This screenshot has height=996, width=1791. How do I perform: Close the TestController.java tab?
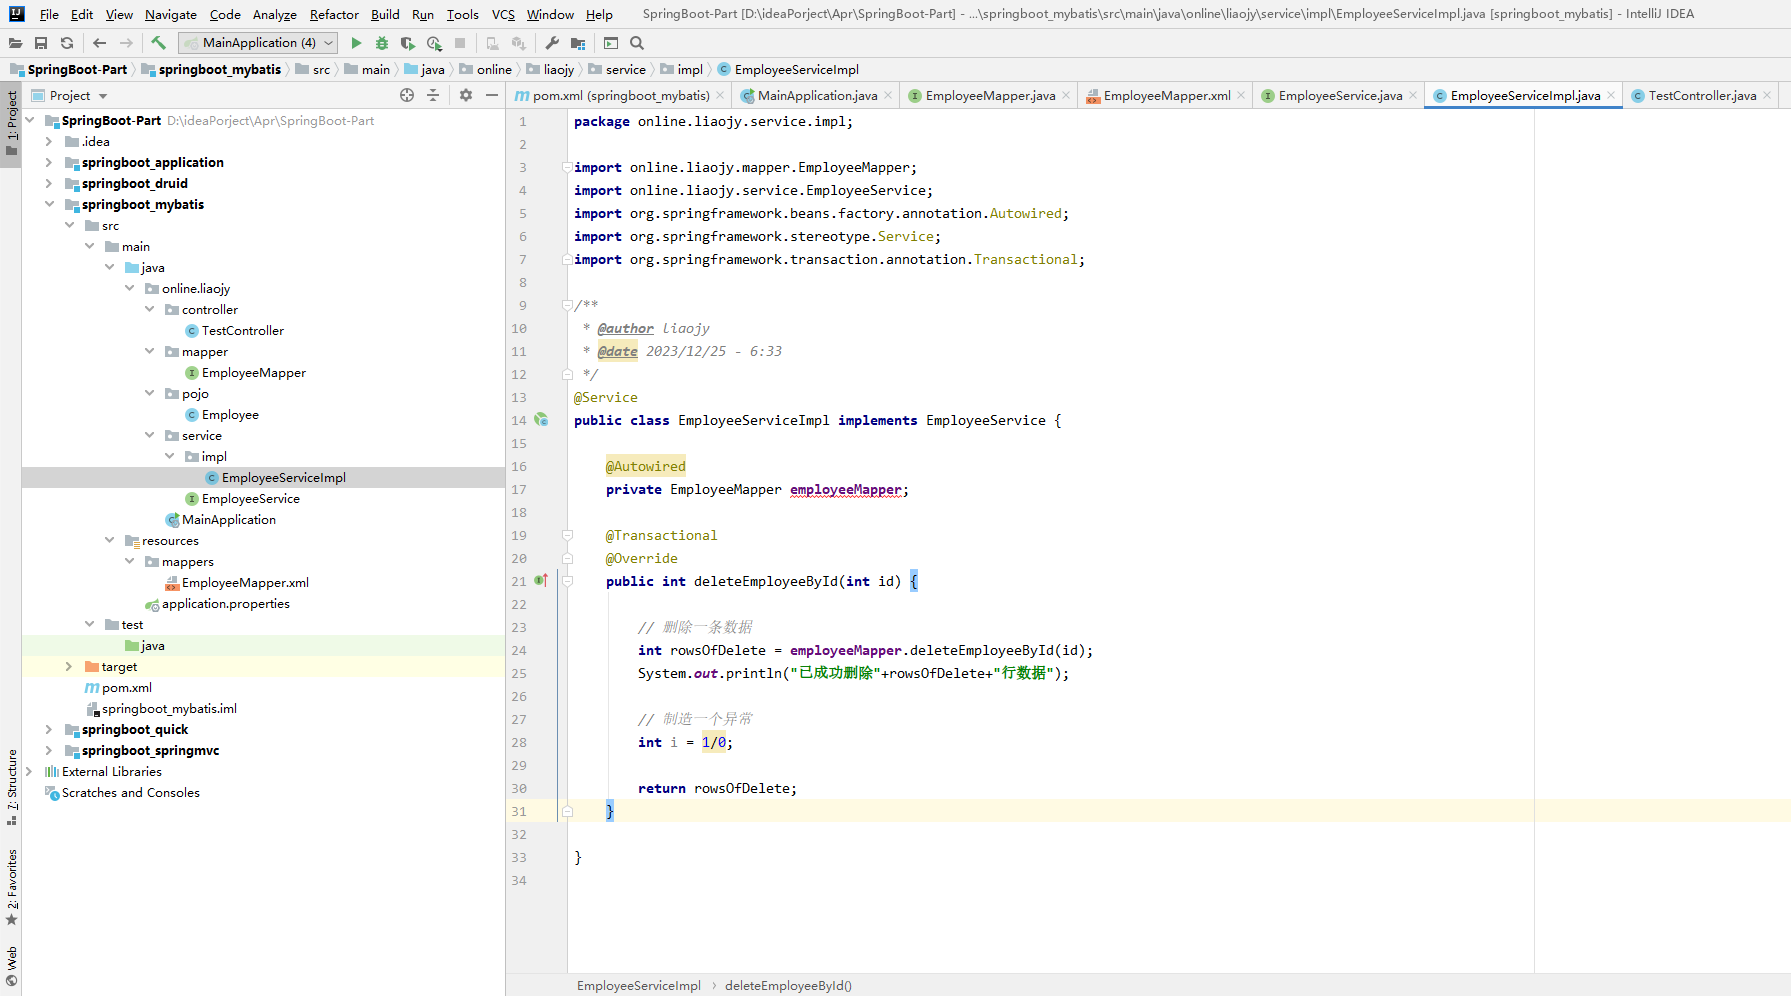[x=1767, y=96]
